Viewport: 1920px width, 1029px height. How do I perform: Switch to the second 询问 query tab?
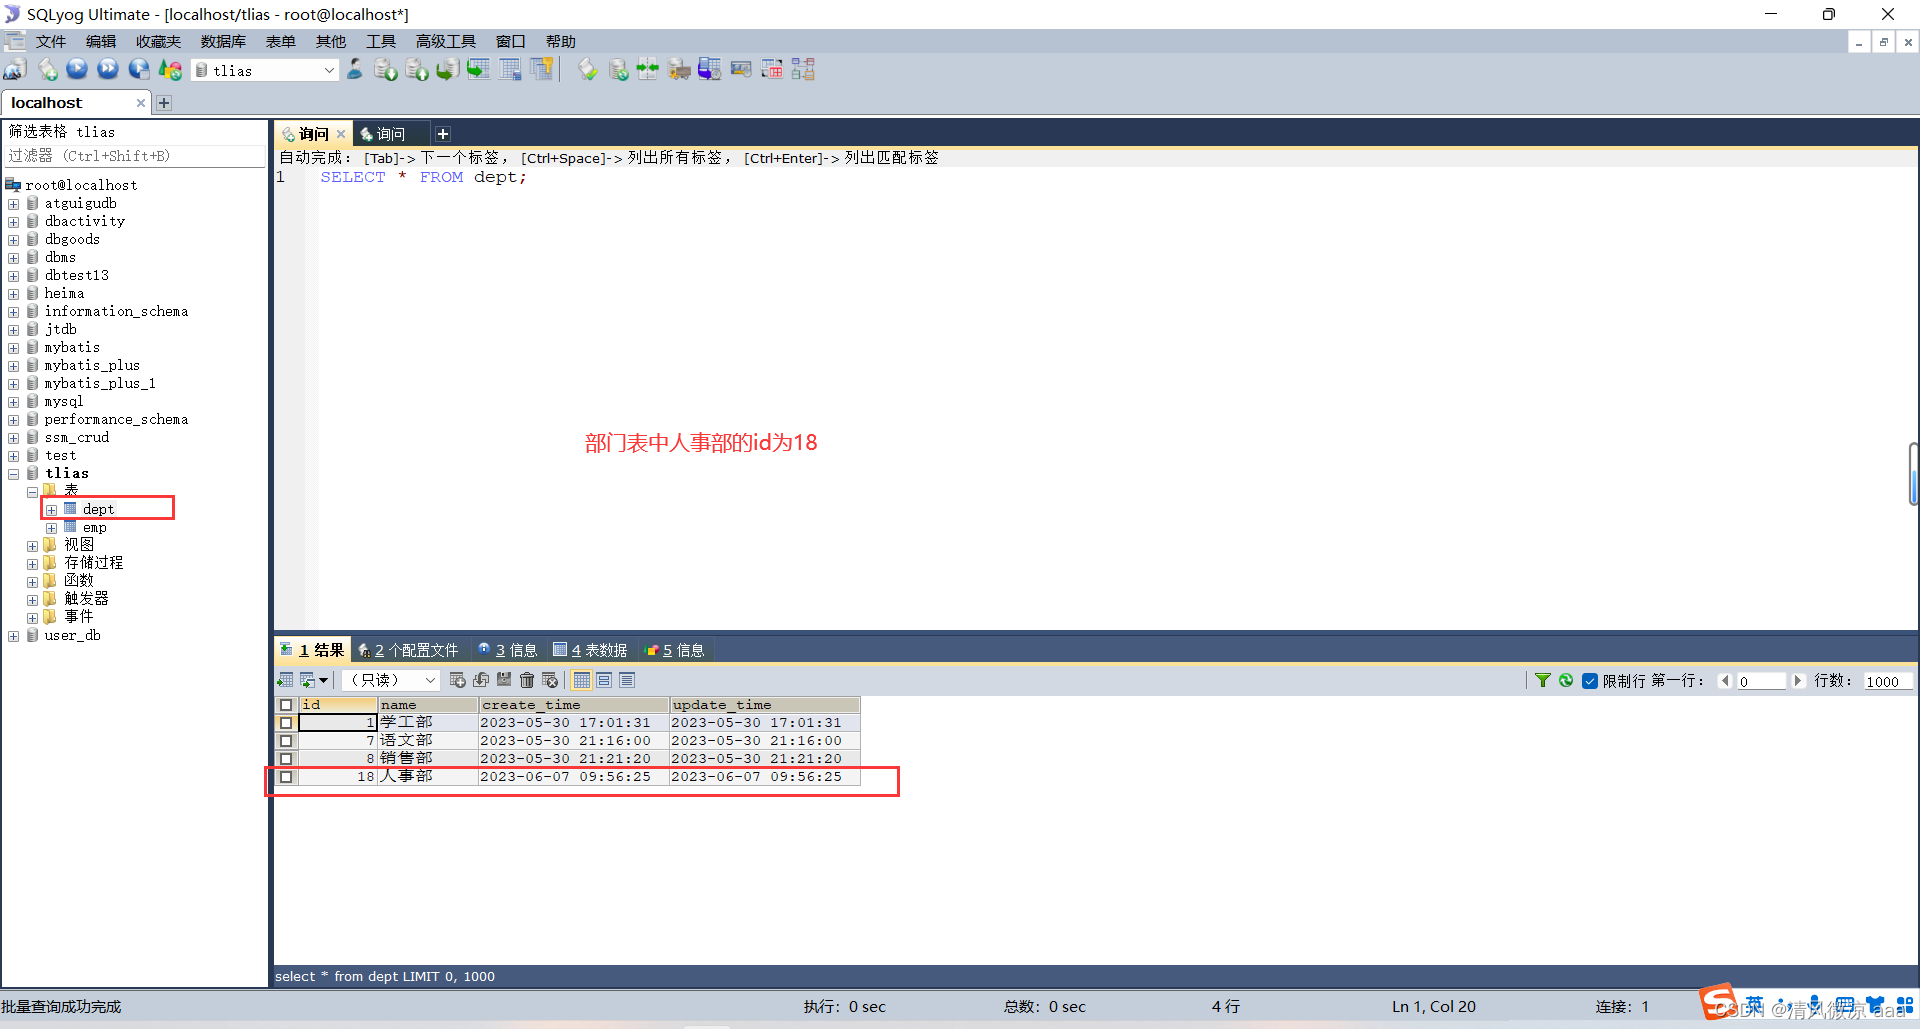[x=391, y=134]
